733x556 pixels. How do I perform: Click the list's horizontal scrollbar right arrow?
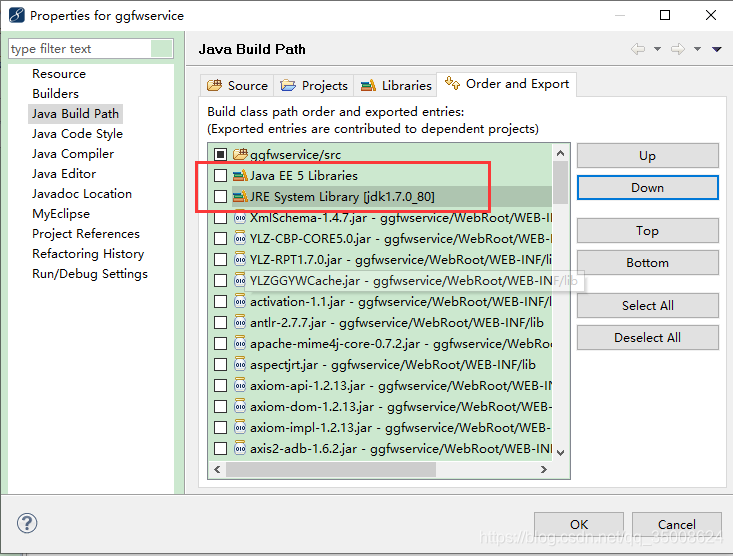pyautogui.click(x=544, y=469)
